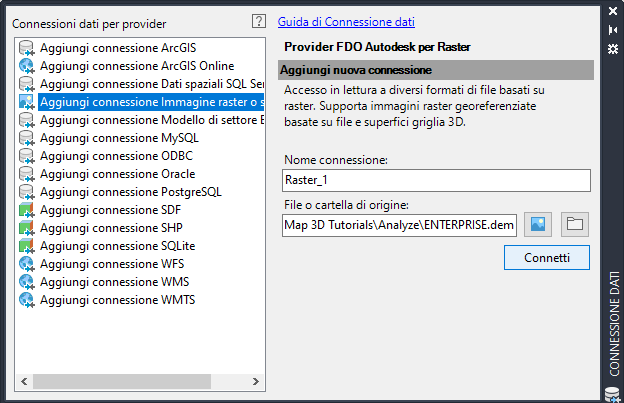The width and height of the screenshot is (624, 403).
Task: Choose Aggiungi connessione SHP
Action: point(104,228)
